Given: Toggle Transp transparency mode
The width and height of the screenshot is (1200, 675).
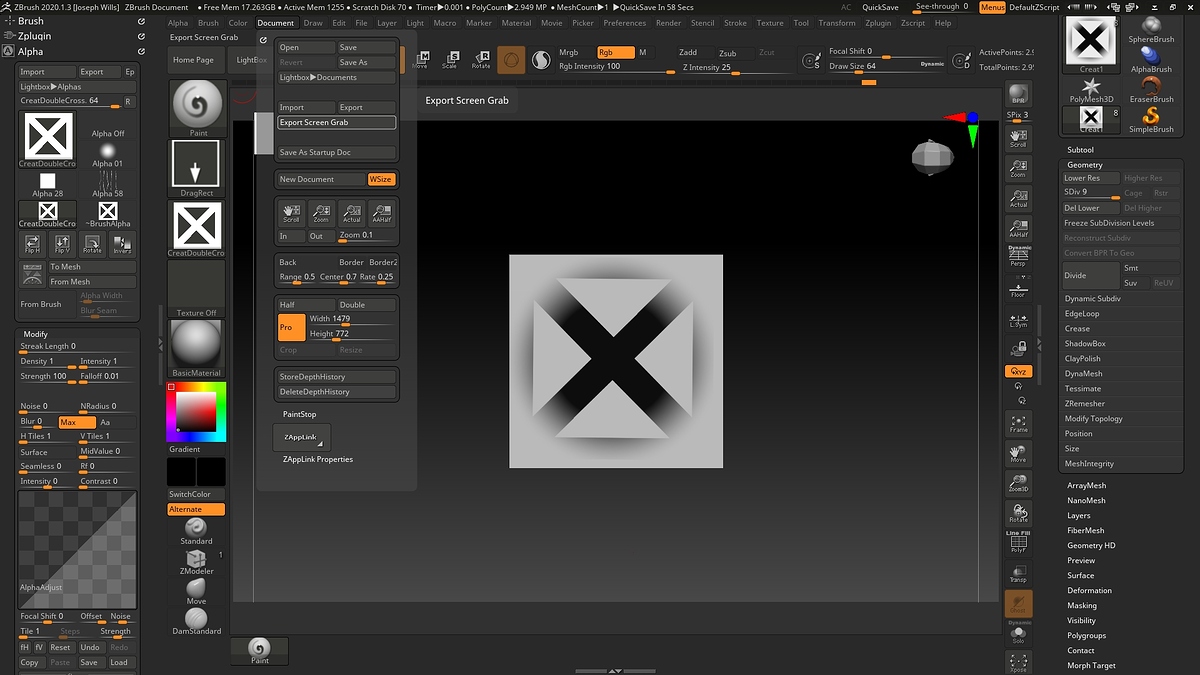Looking at the screenshot, I should click(x=1018, y=573).
